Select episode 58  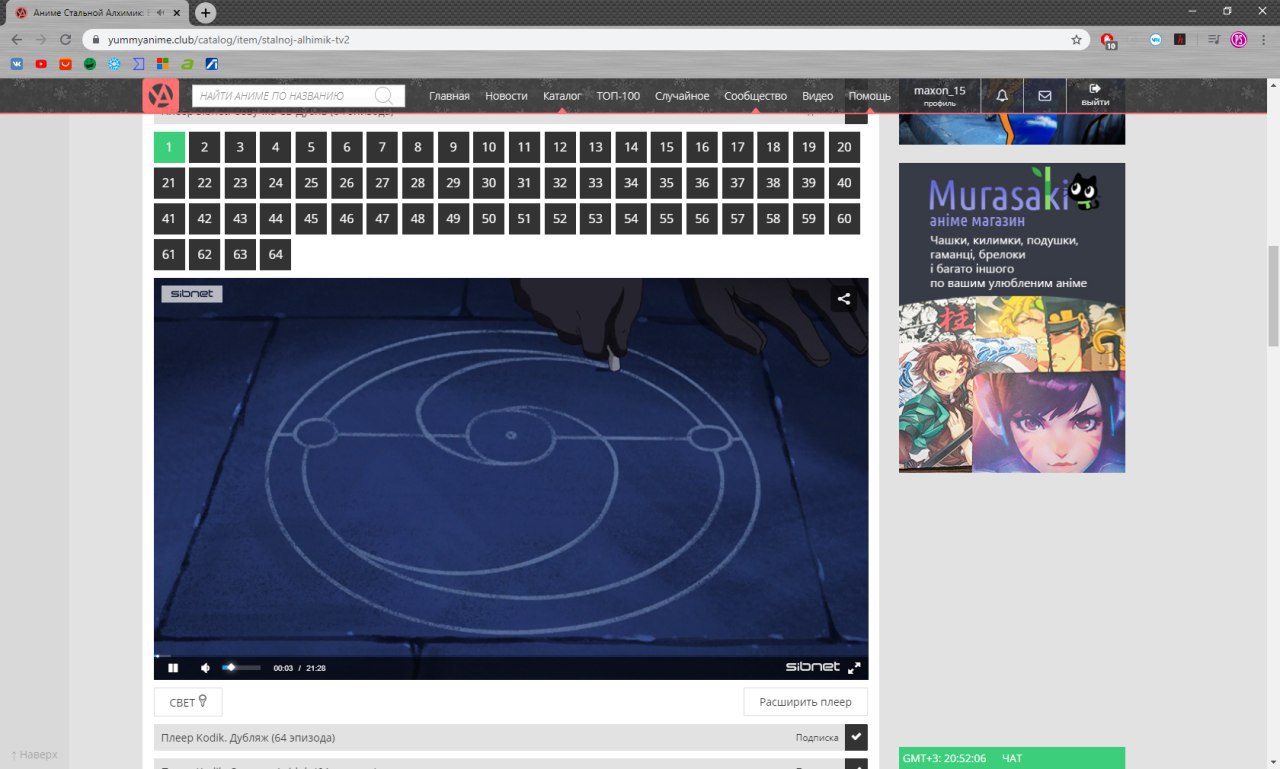click(773, 219)
